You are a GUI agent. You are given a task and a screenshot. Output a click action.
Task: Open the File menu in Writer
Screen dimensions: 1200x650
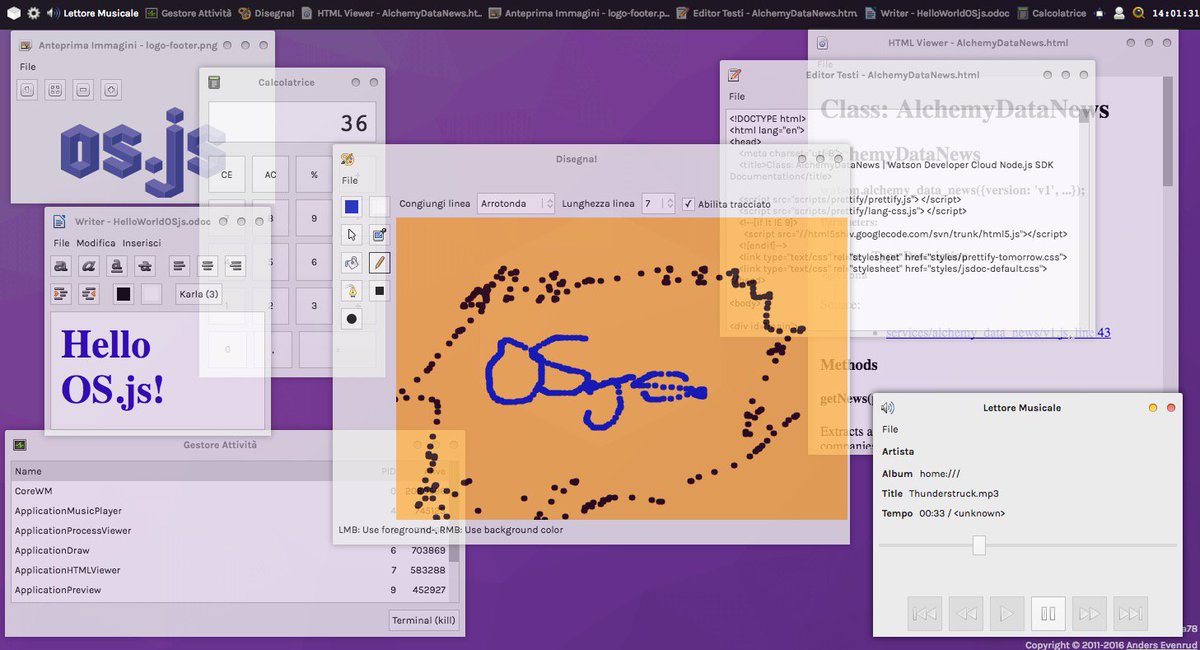[x=62, y=243]
